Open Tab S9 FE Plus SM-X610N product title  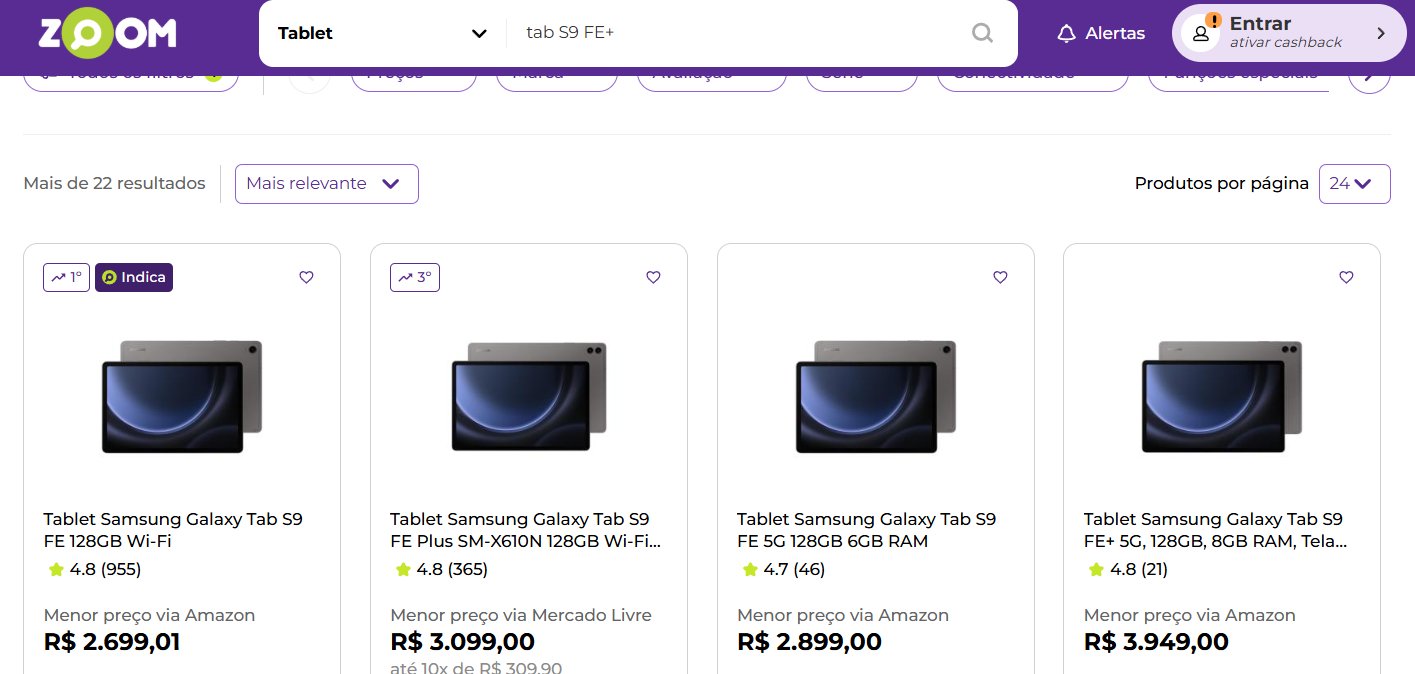coord(526,530)
